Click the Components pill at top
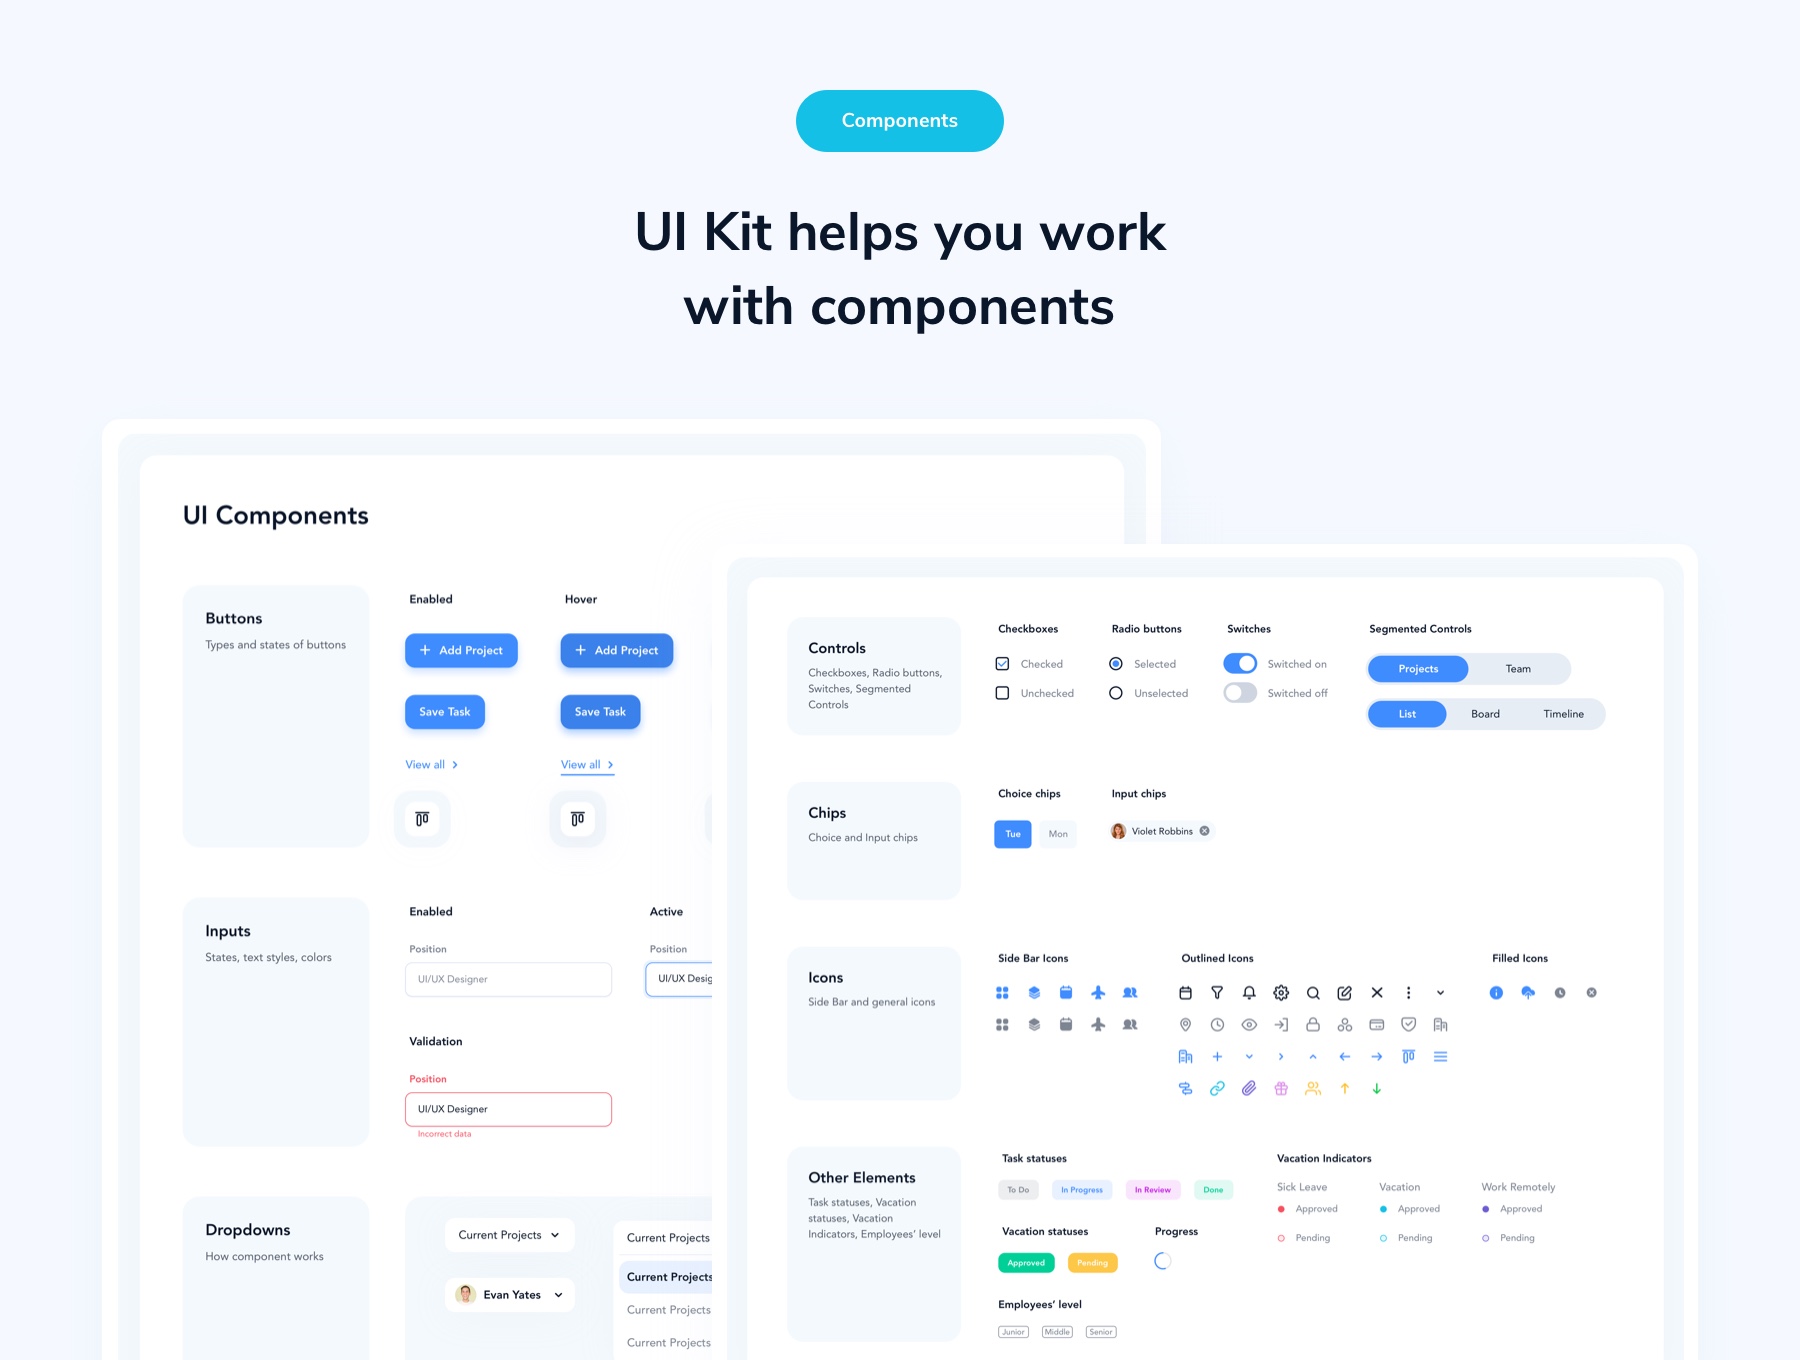 [x=900, y=121]
